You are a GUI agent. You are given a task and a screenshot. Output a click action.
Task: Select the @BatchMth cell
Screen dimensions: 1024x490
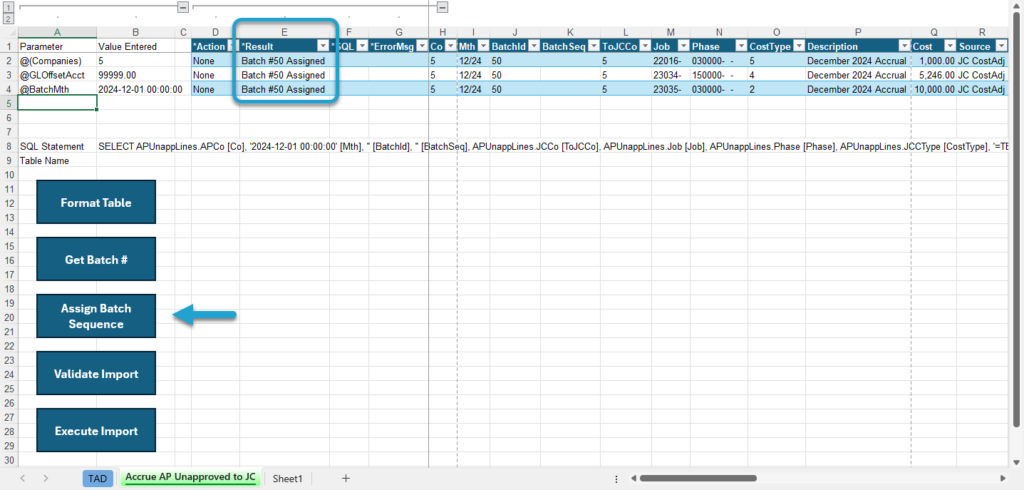(x=57, y=89)
